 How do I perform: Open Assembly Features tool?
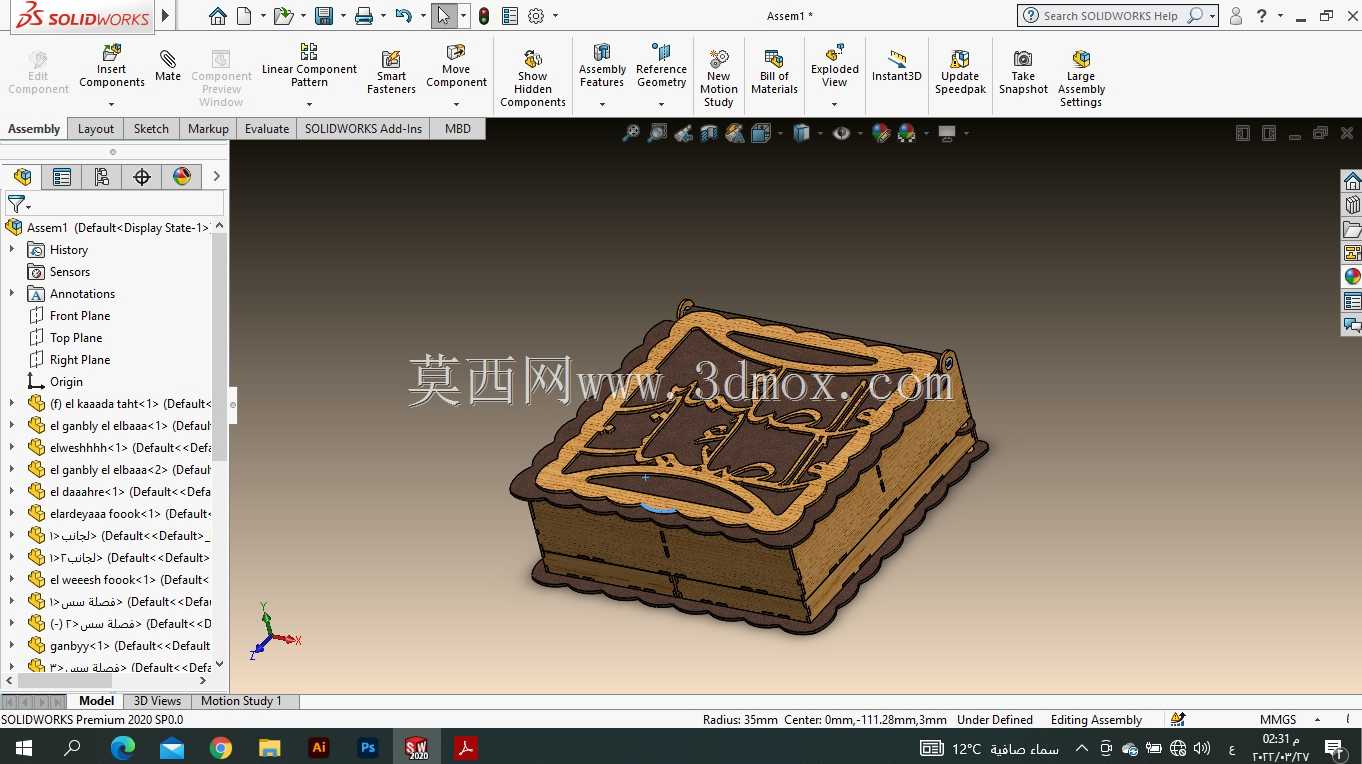click(602, 65)
